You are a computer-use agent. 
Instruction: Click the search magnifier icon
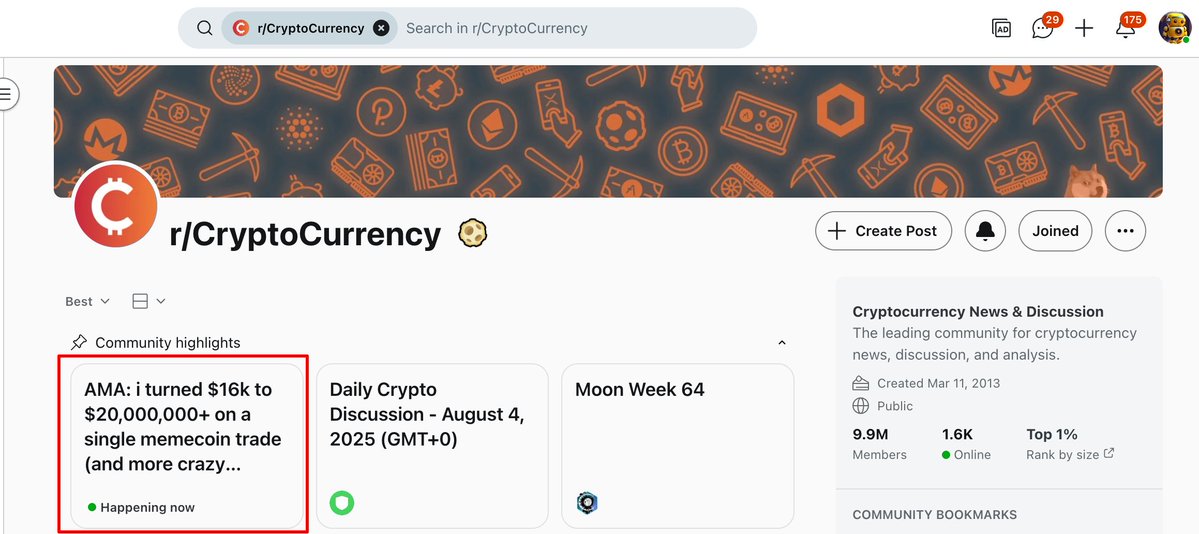[204, 28]
